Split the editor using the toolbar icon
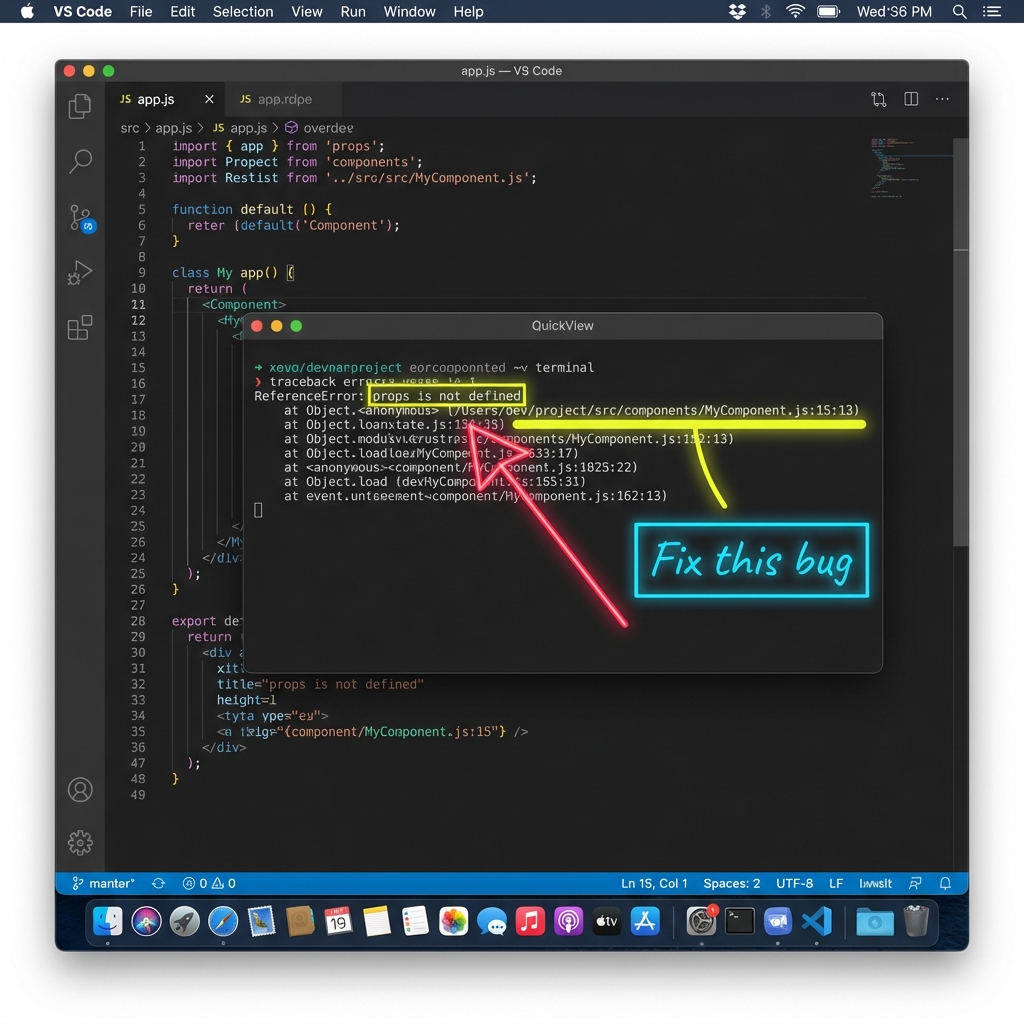Image resolution: width=1024 pixels, height=1024 pixels. [910, 99]
